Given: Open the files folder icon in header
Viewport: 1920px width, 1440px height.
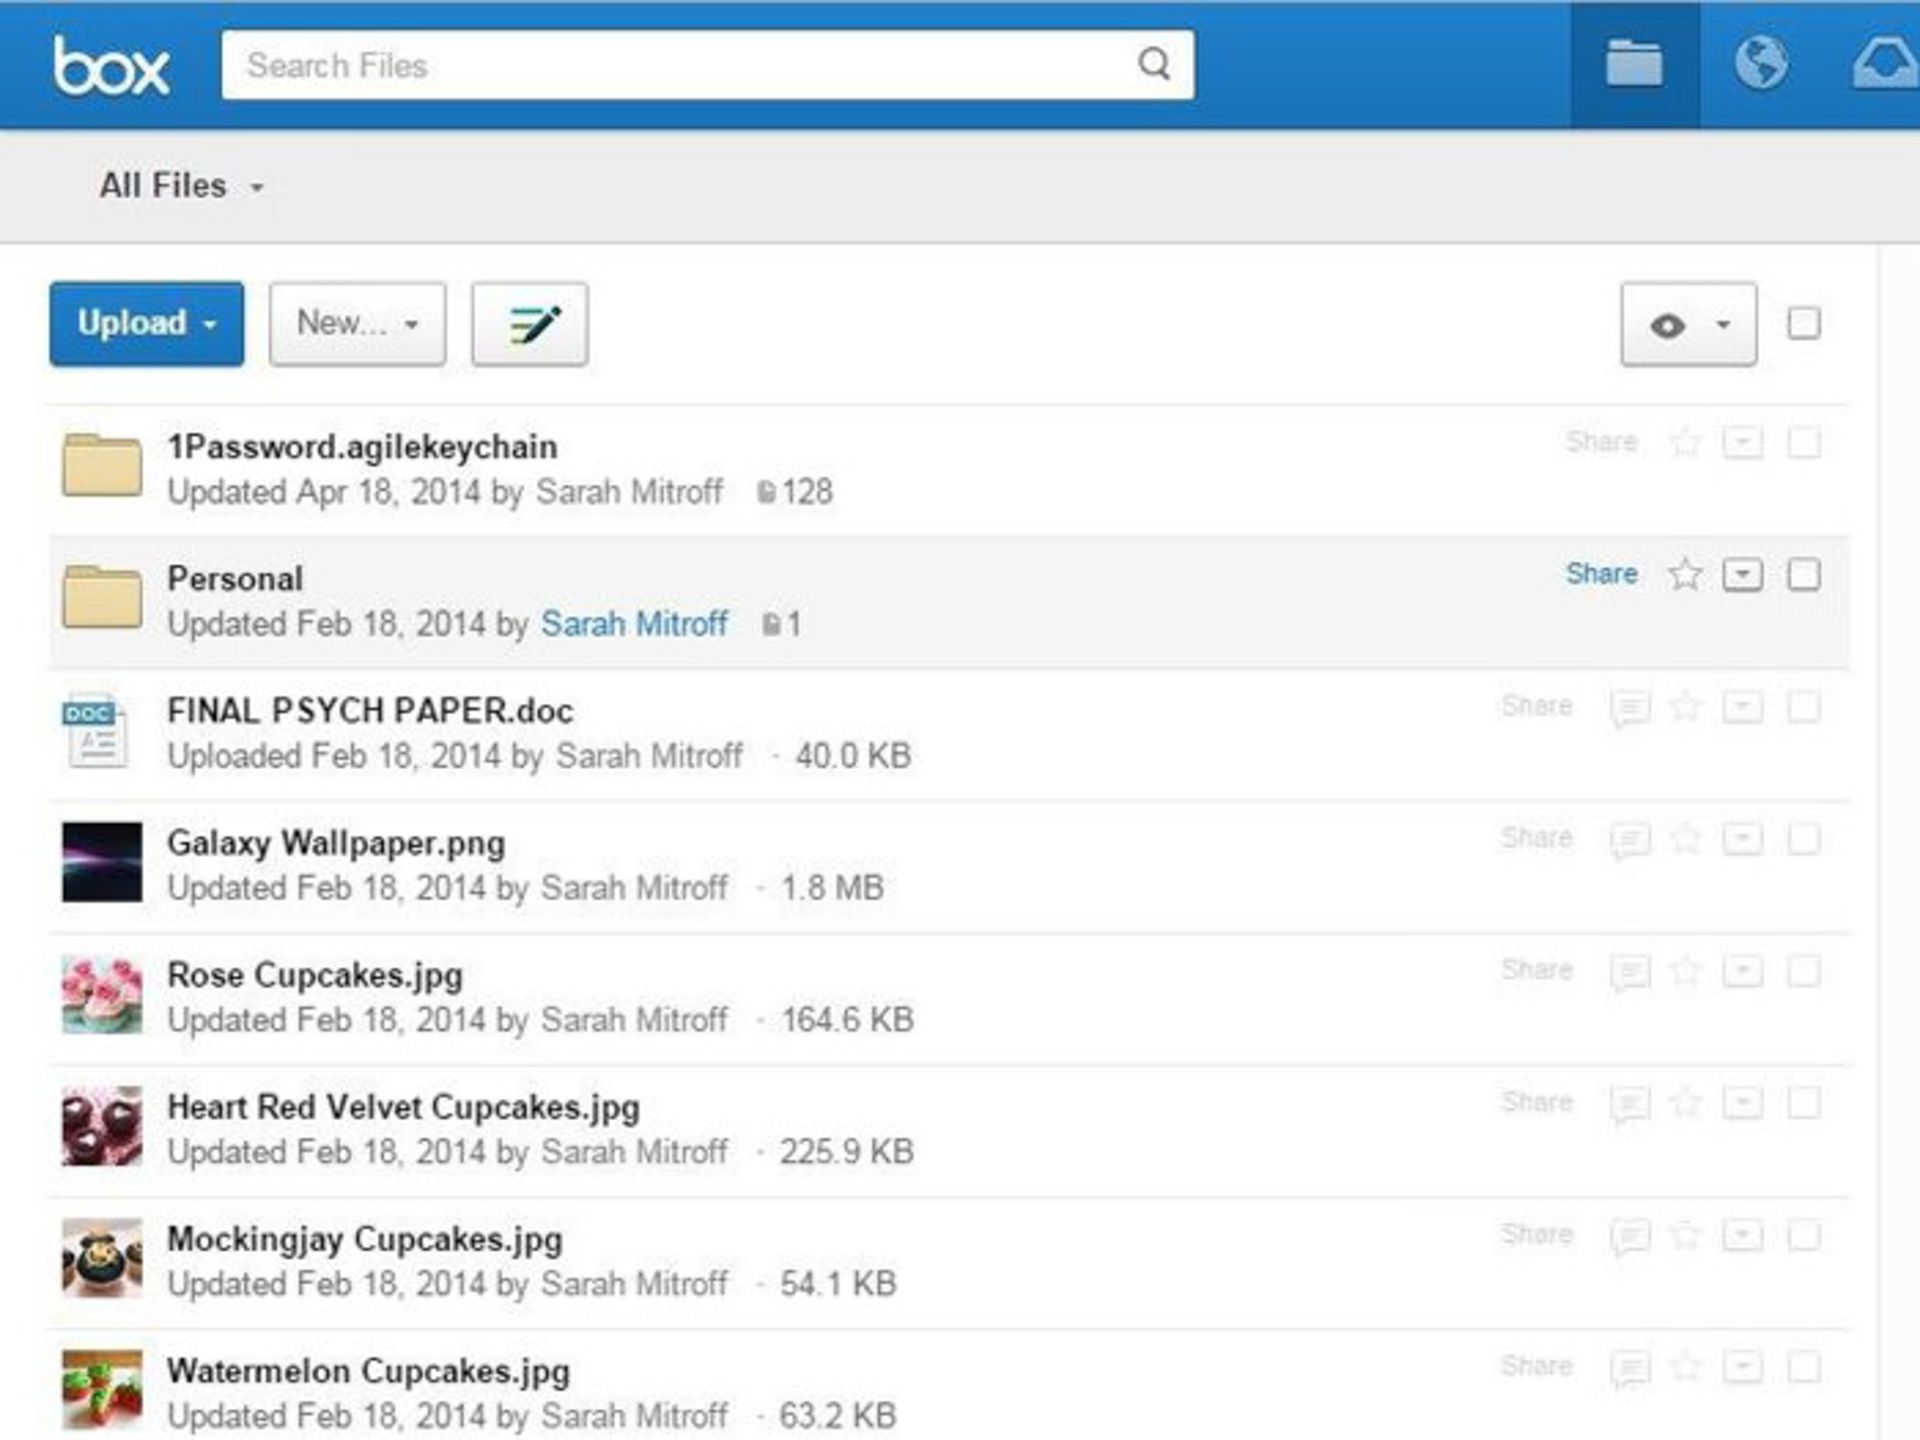Looking at the screenshot, I should click(1634, 64).
